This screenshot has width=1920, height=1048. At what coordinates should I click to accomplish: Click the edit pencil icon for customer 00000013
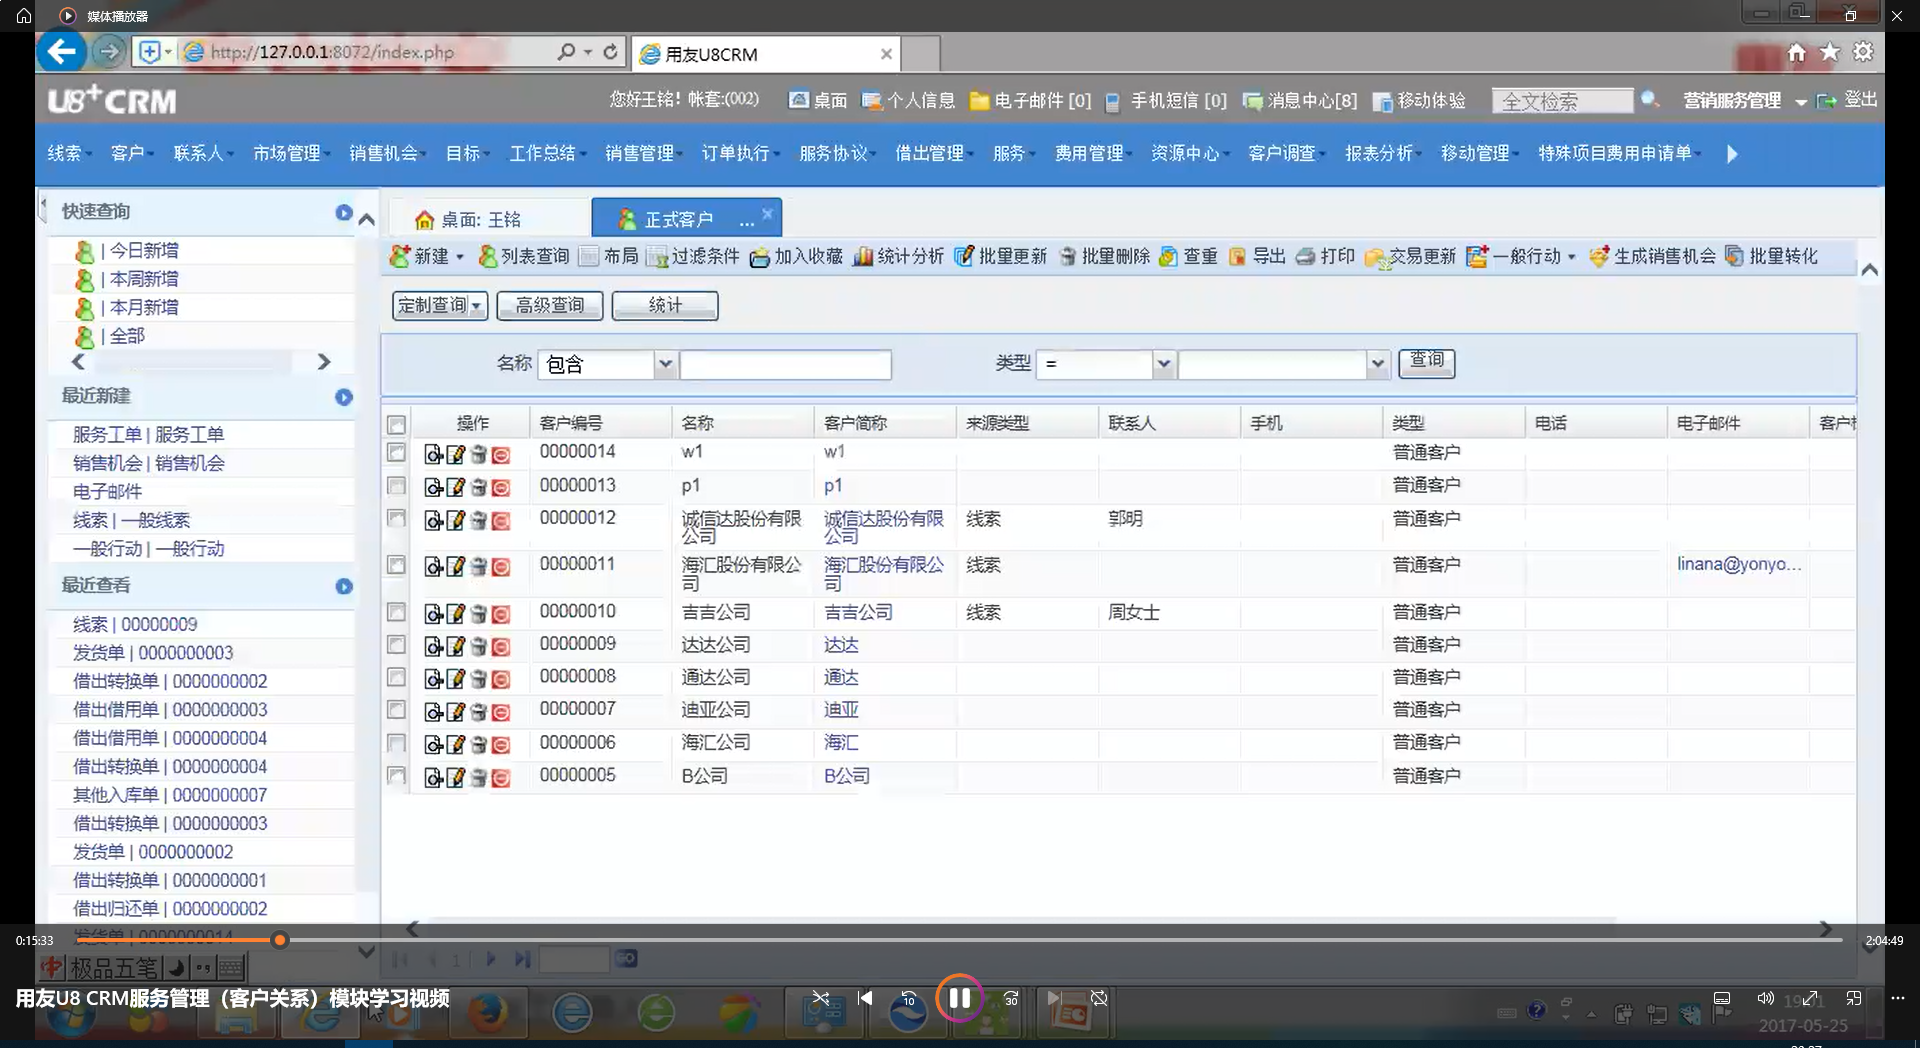(x=456, y=488)
